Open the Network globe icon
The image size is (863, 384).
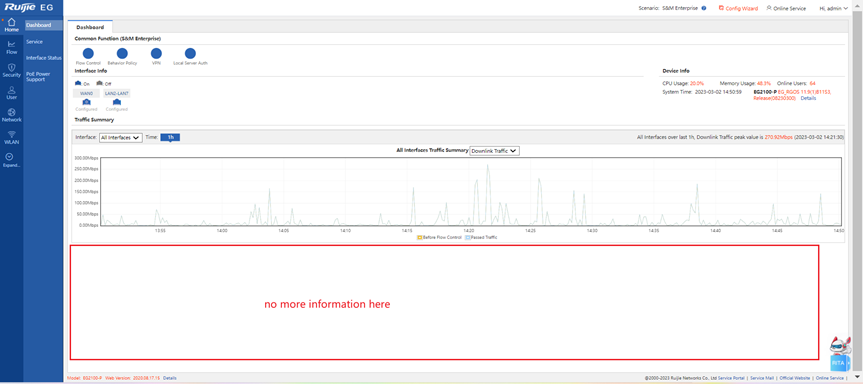tap(12, 112)
